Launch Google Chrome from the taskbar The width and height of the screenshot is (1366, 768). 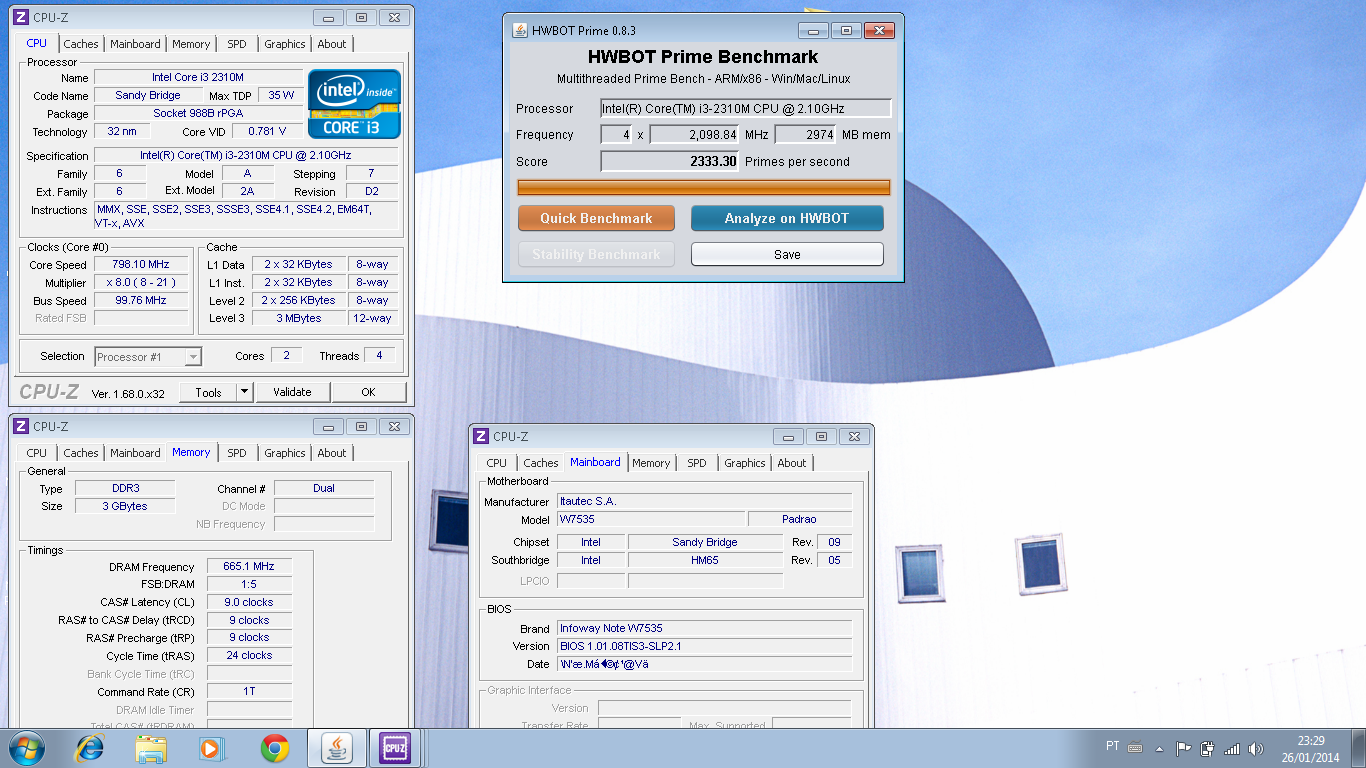point(275,748)
